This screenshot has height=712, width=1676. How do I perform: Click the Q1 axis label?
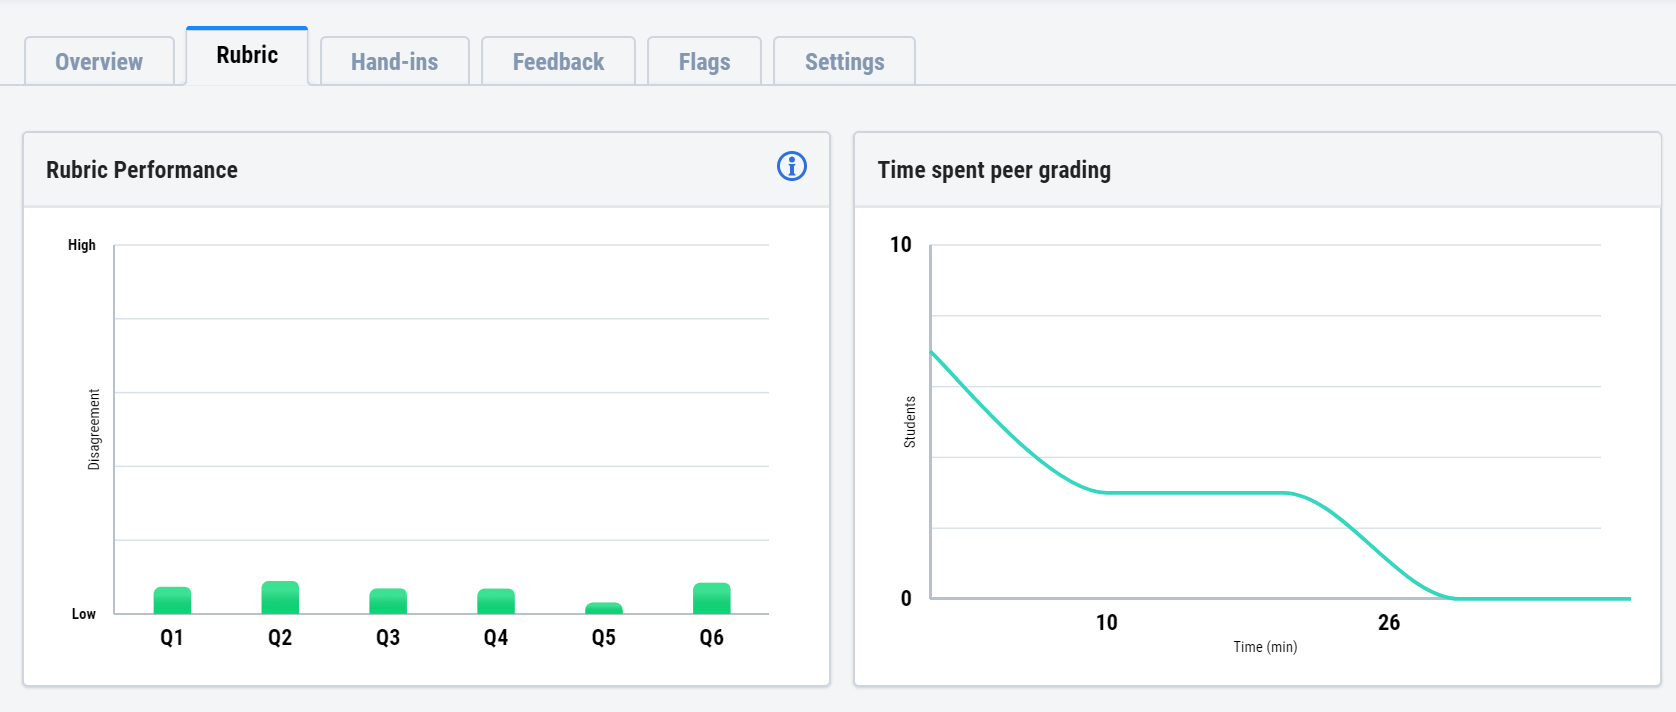click(172, 638)
